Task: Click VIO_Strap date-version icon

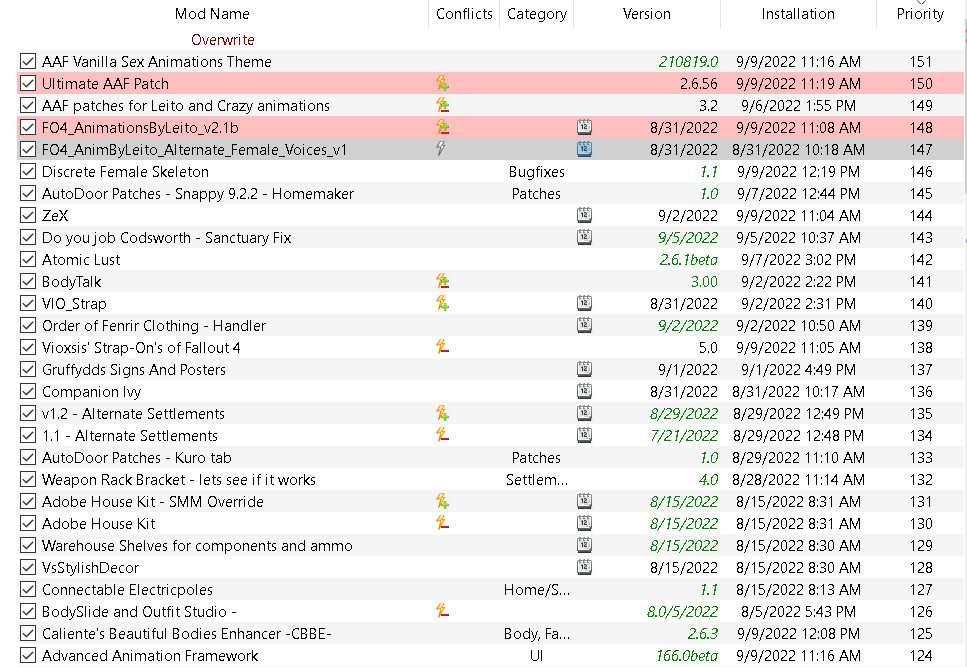Action: 584,303
